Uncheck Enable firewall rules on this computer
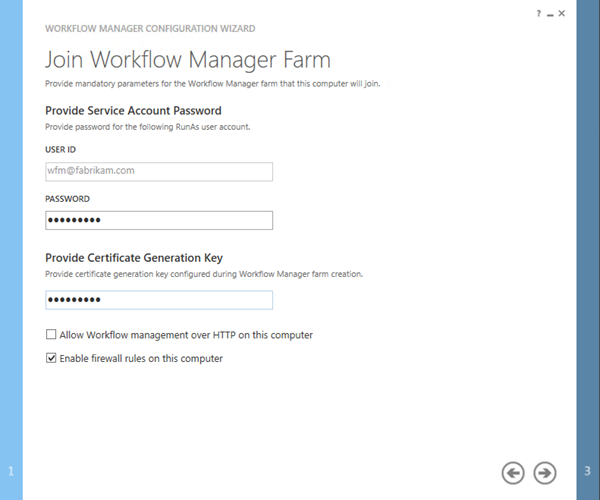Screen dimensions: 600x500 click(x=51, y=358)
